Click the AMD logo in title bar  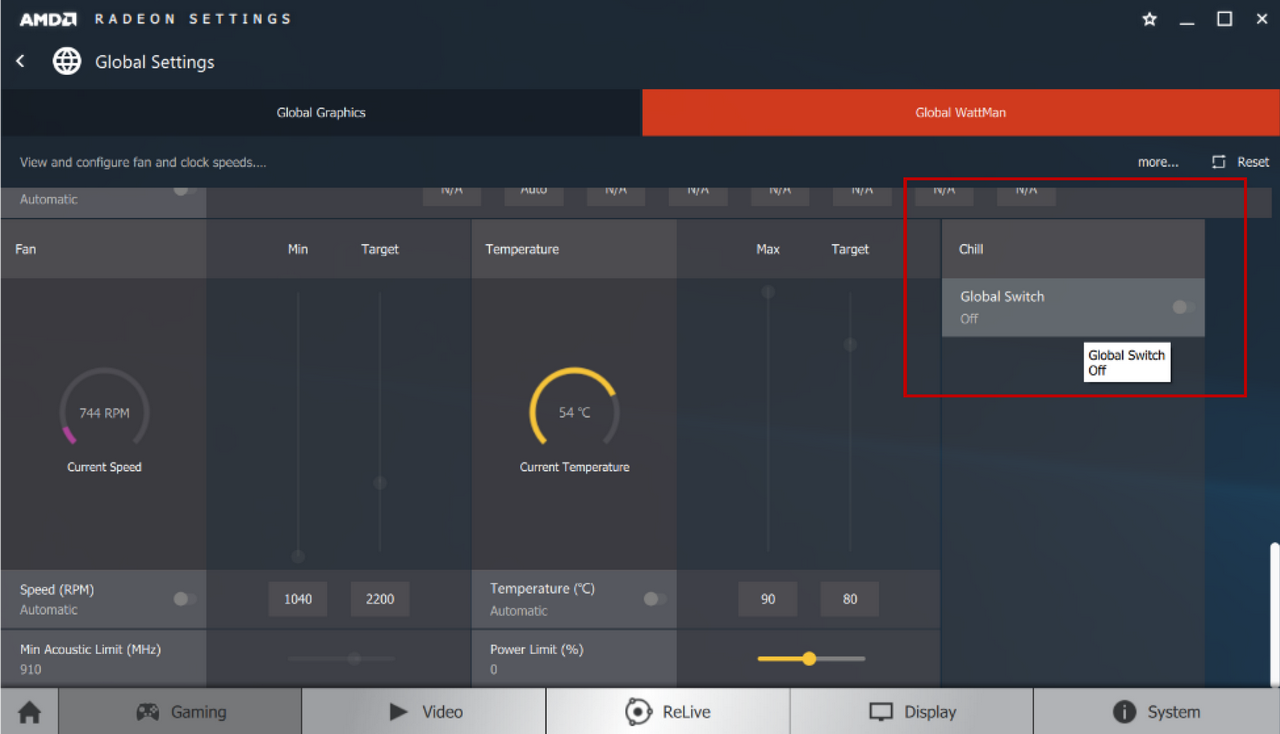pyautogui.click(x=50, y=19)
